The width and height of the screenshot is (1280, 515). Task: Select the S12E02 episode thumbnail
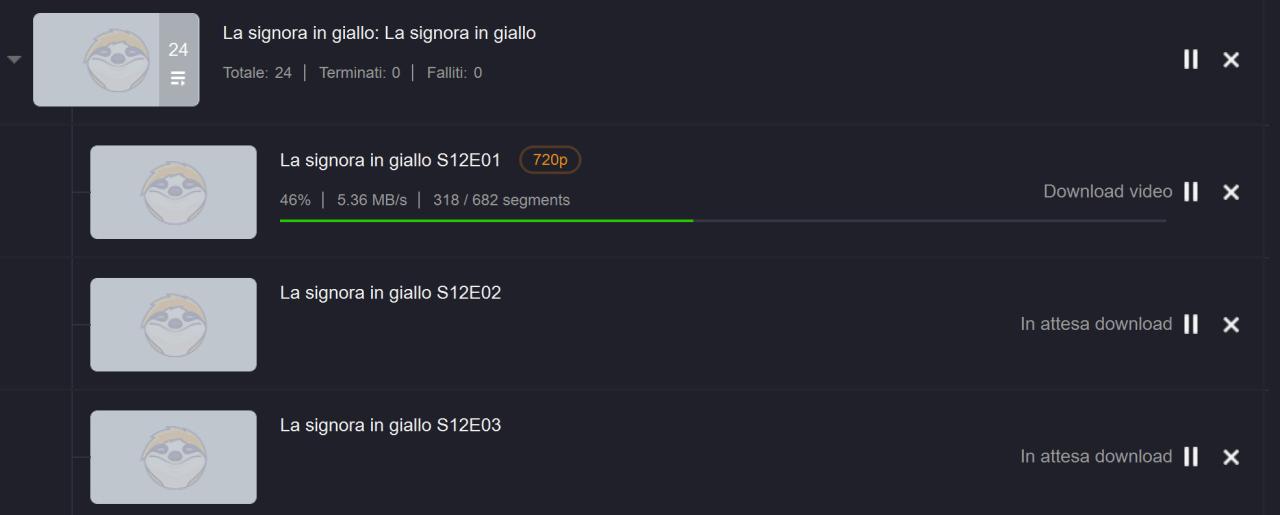173,324
